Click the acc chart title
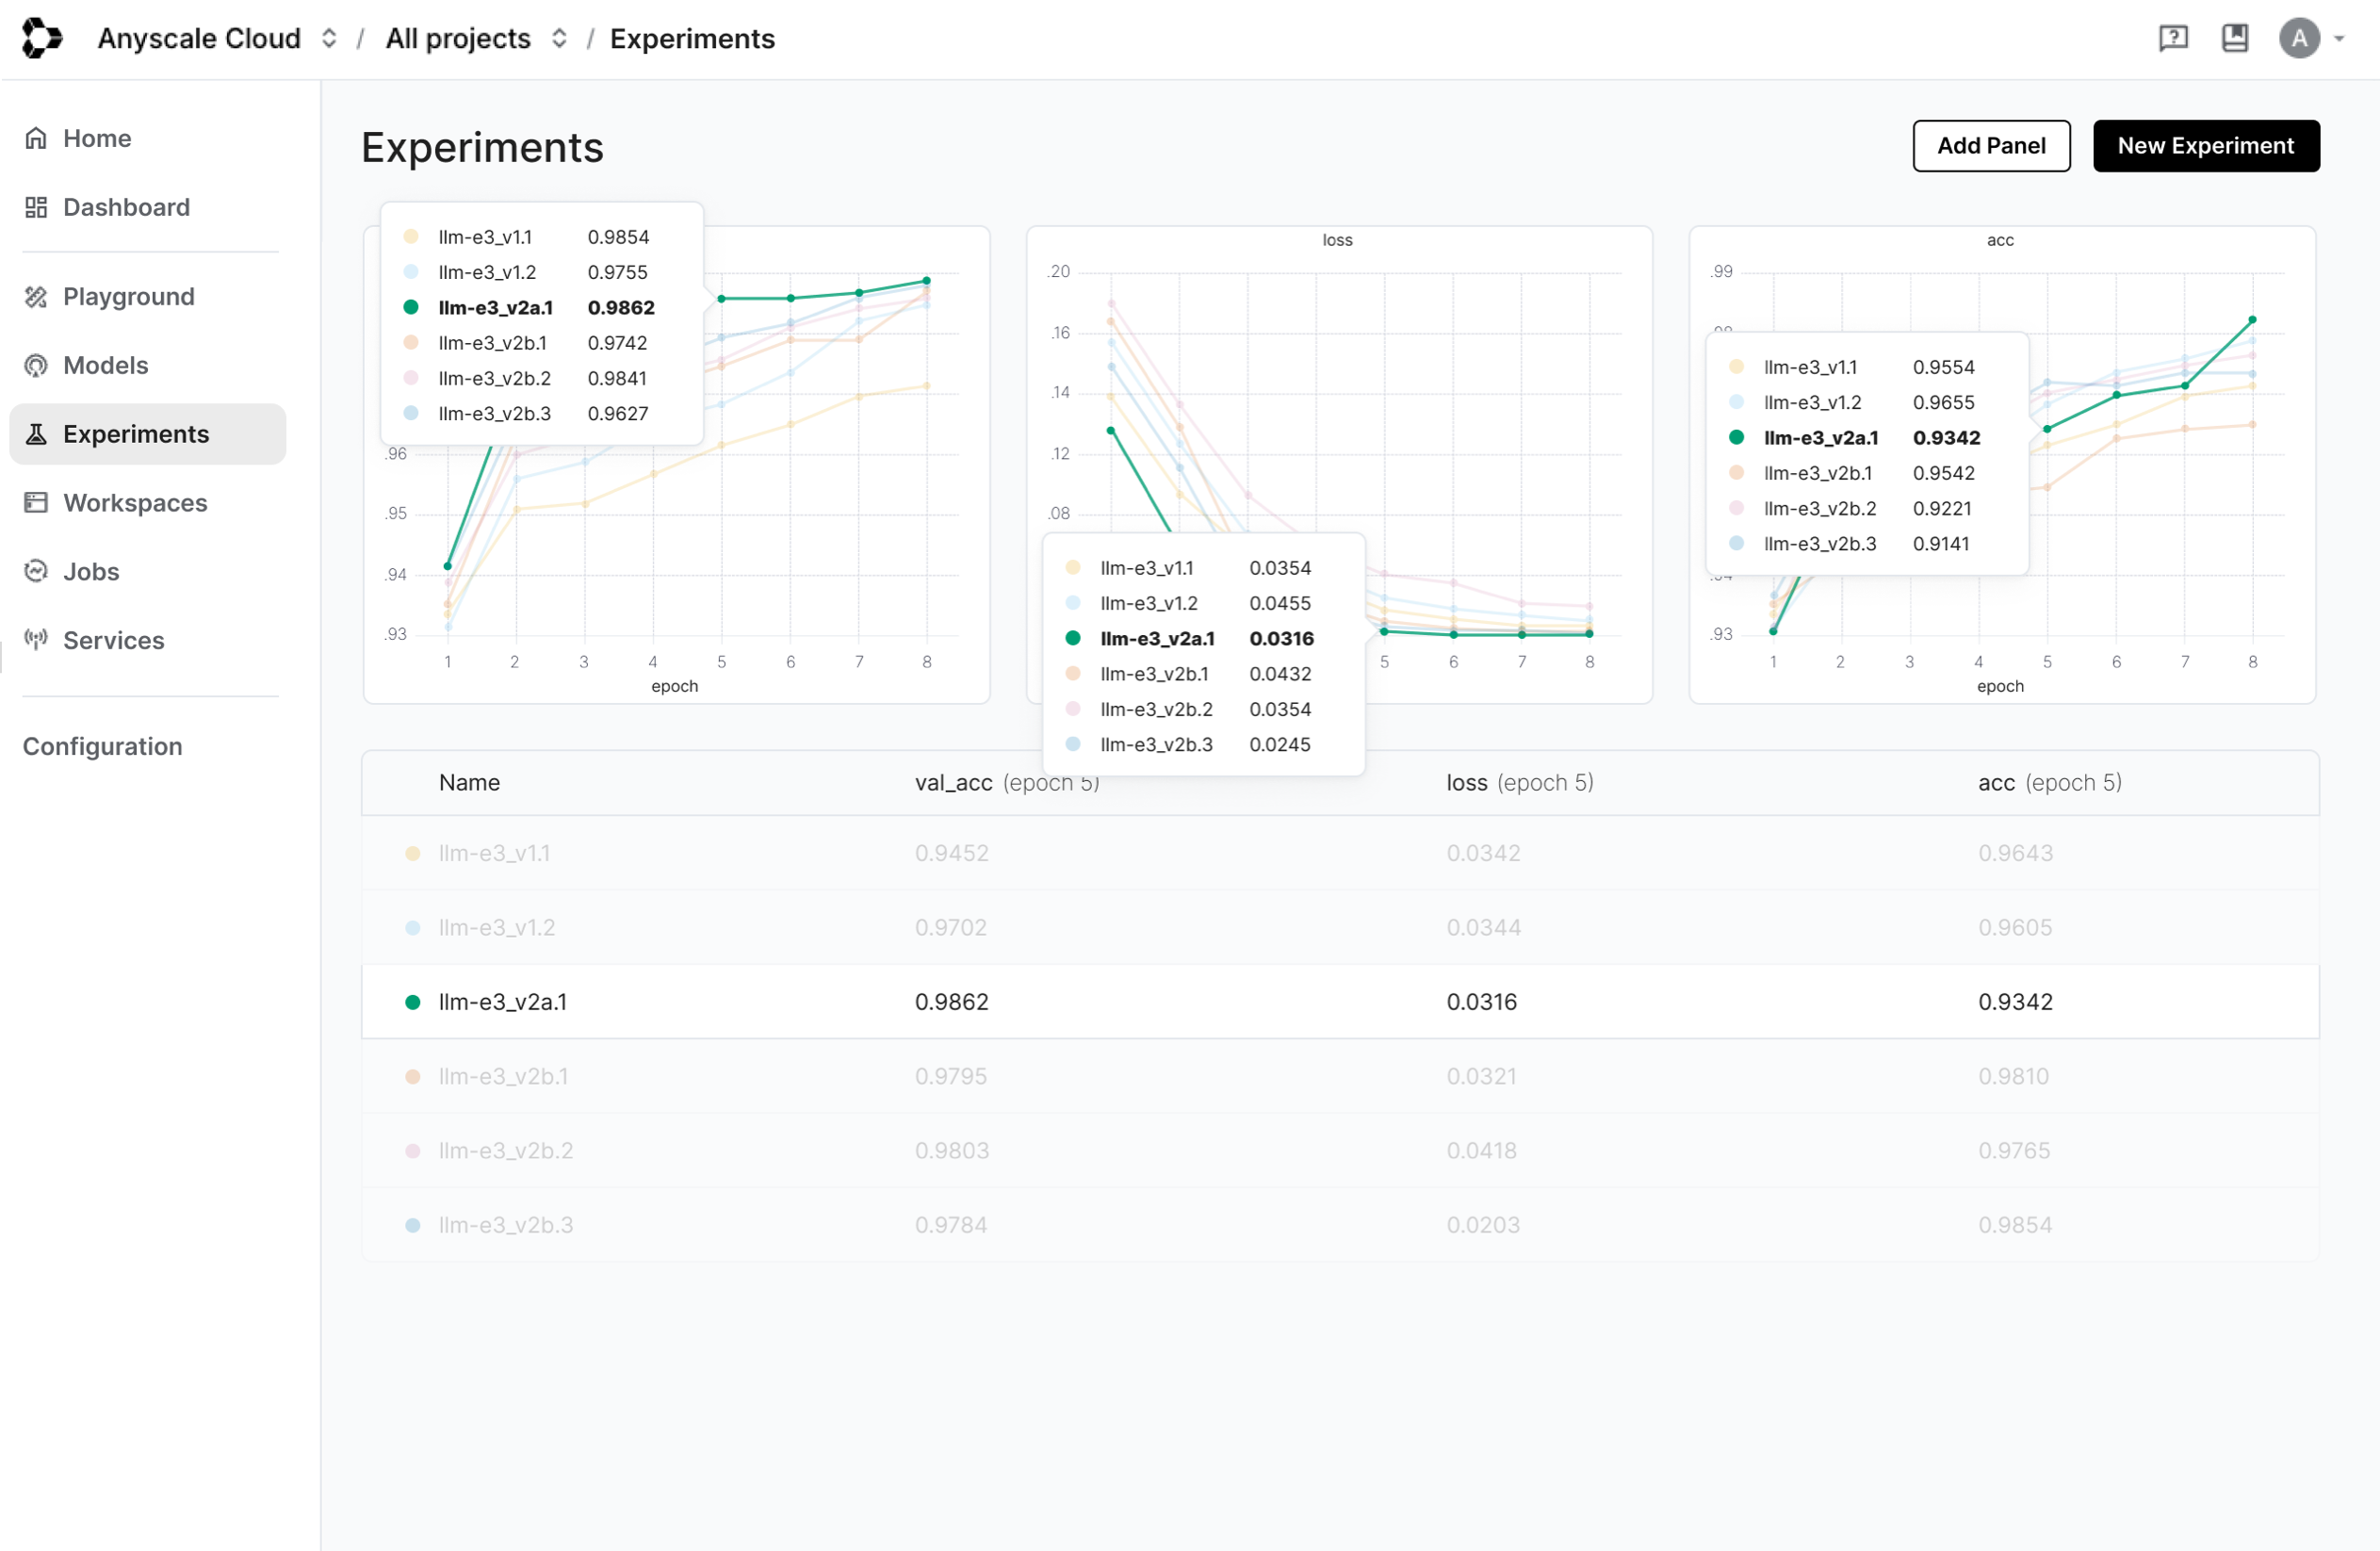This screenshot has width=2380, height=1551. coord(2000,240)
